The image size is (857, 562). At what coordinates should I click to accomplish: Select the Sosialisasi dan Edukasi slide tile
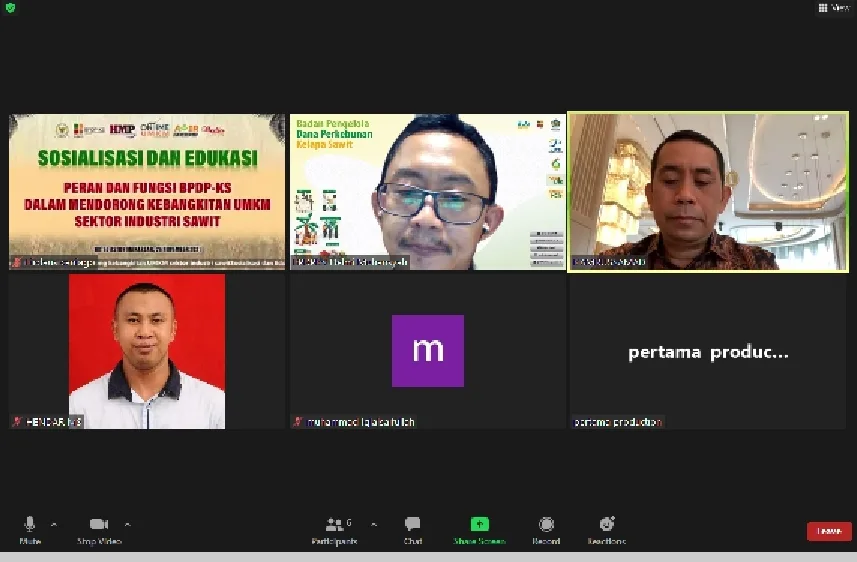tap(147, 191)
